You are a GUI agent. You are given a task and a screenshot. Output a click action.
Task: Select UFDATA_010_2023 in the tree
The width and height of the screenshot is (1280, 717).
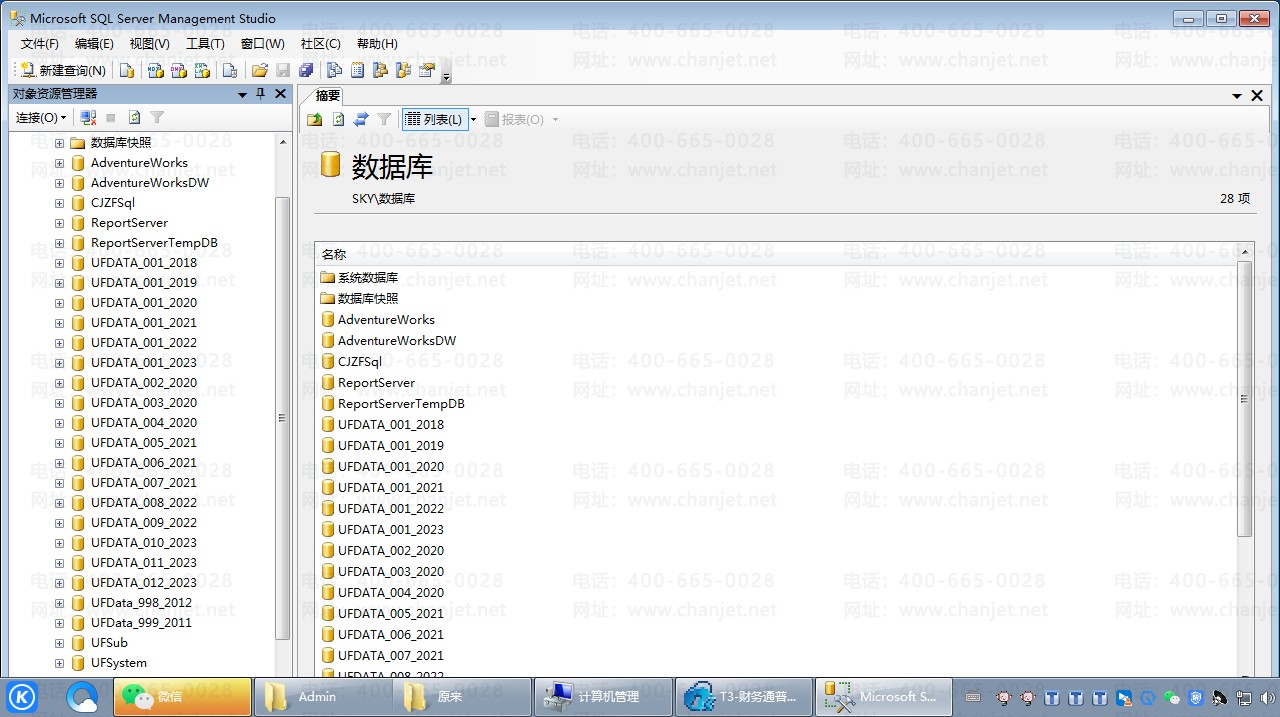coord(144,543)
